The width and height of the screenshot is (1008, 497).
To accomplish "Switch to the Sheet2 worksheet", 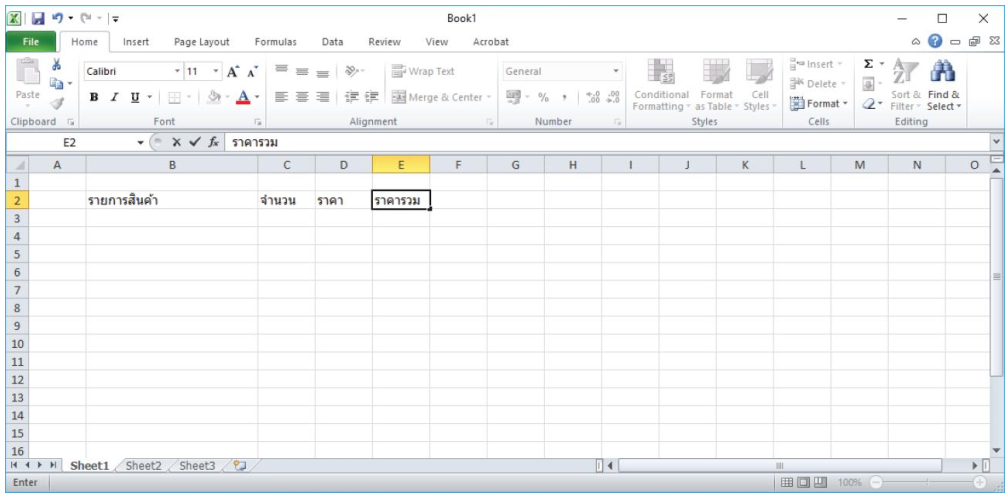I will click(143, 466).
